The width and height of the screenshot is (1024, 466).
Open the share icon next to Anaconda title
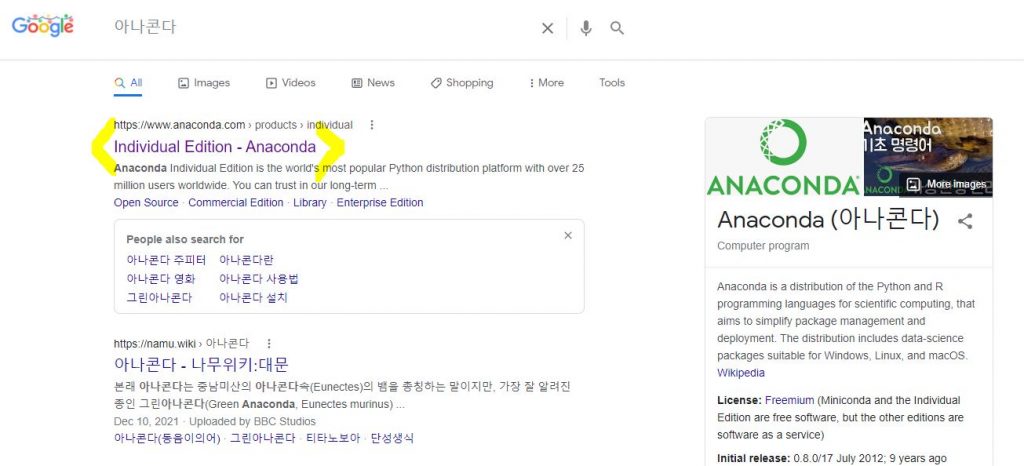(x=965, y=221)
